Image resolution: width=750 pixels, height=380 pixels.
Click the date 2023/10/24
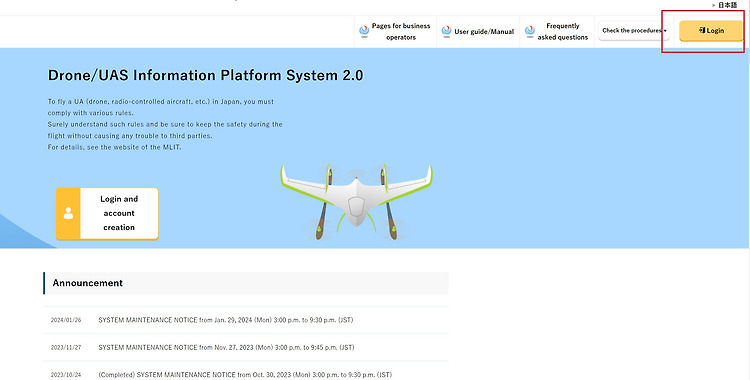[66, 375]
